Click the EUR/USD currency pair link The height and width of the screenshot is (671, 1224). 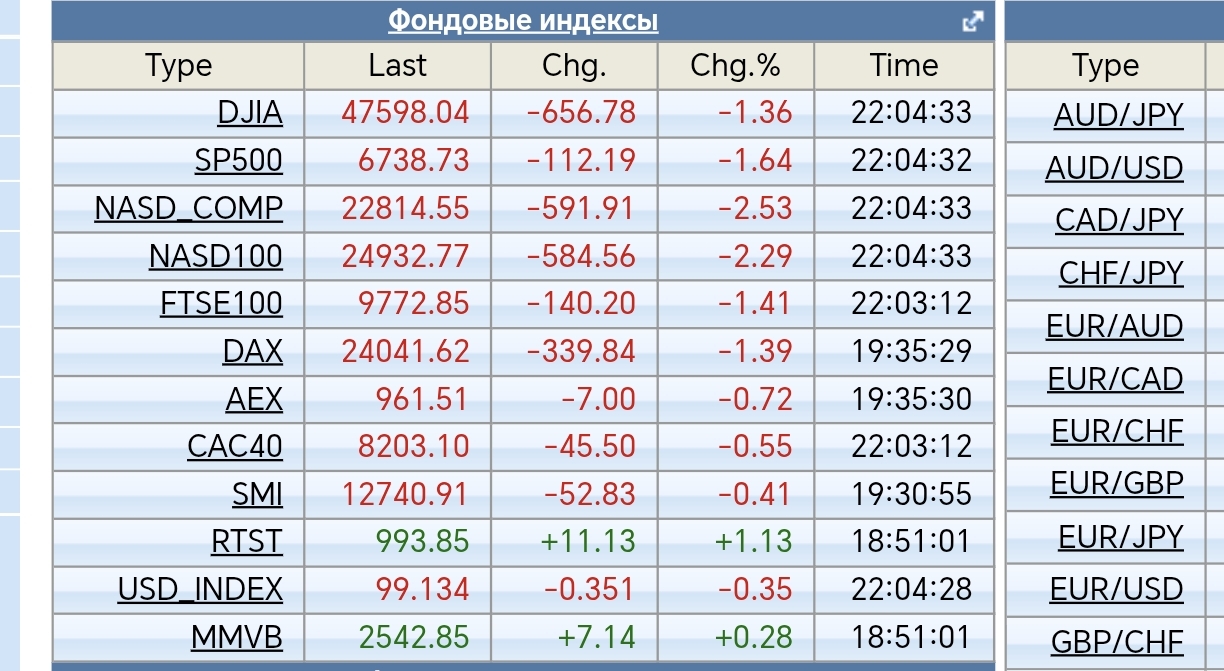coord(1116,590)
